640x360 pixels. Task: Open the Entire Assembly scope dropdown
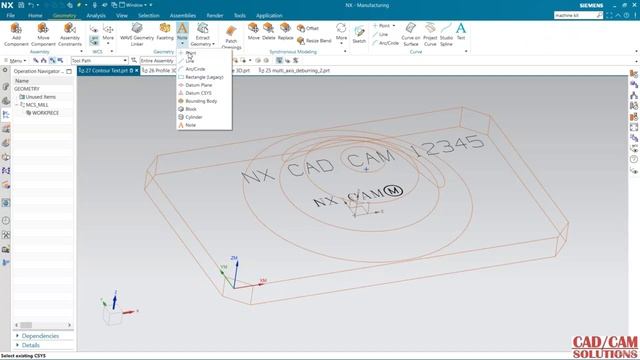[158, 60]
